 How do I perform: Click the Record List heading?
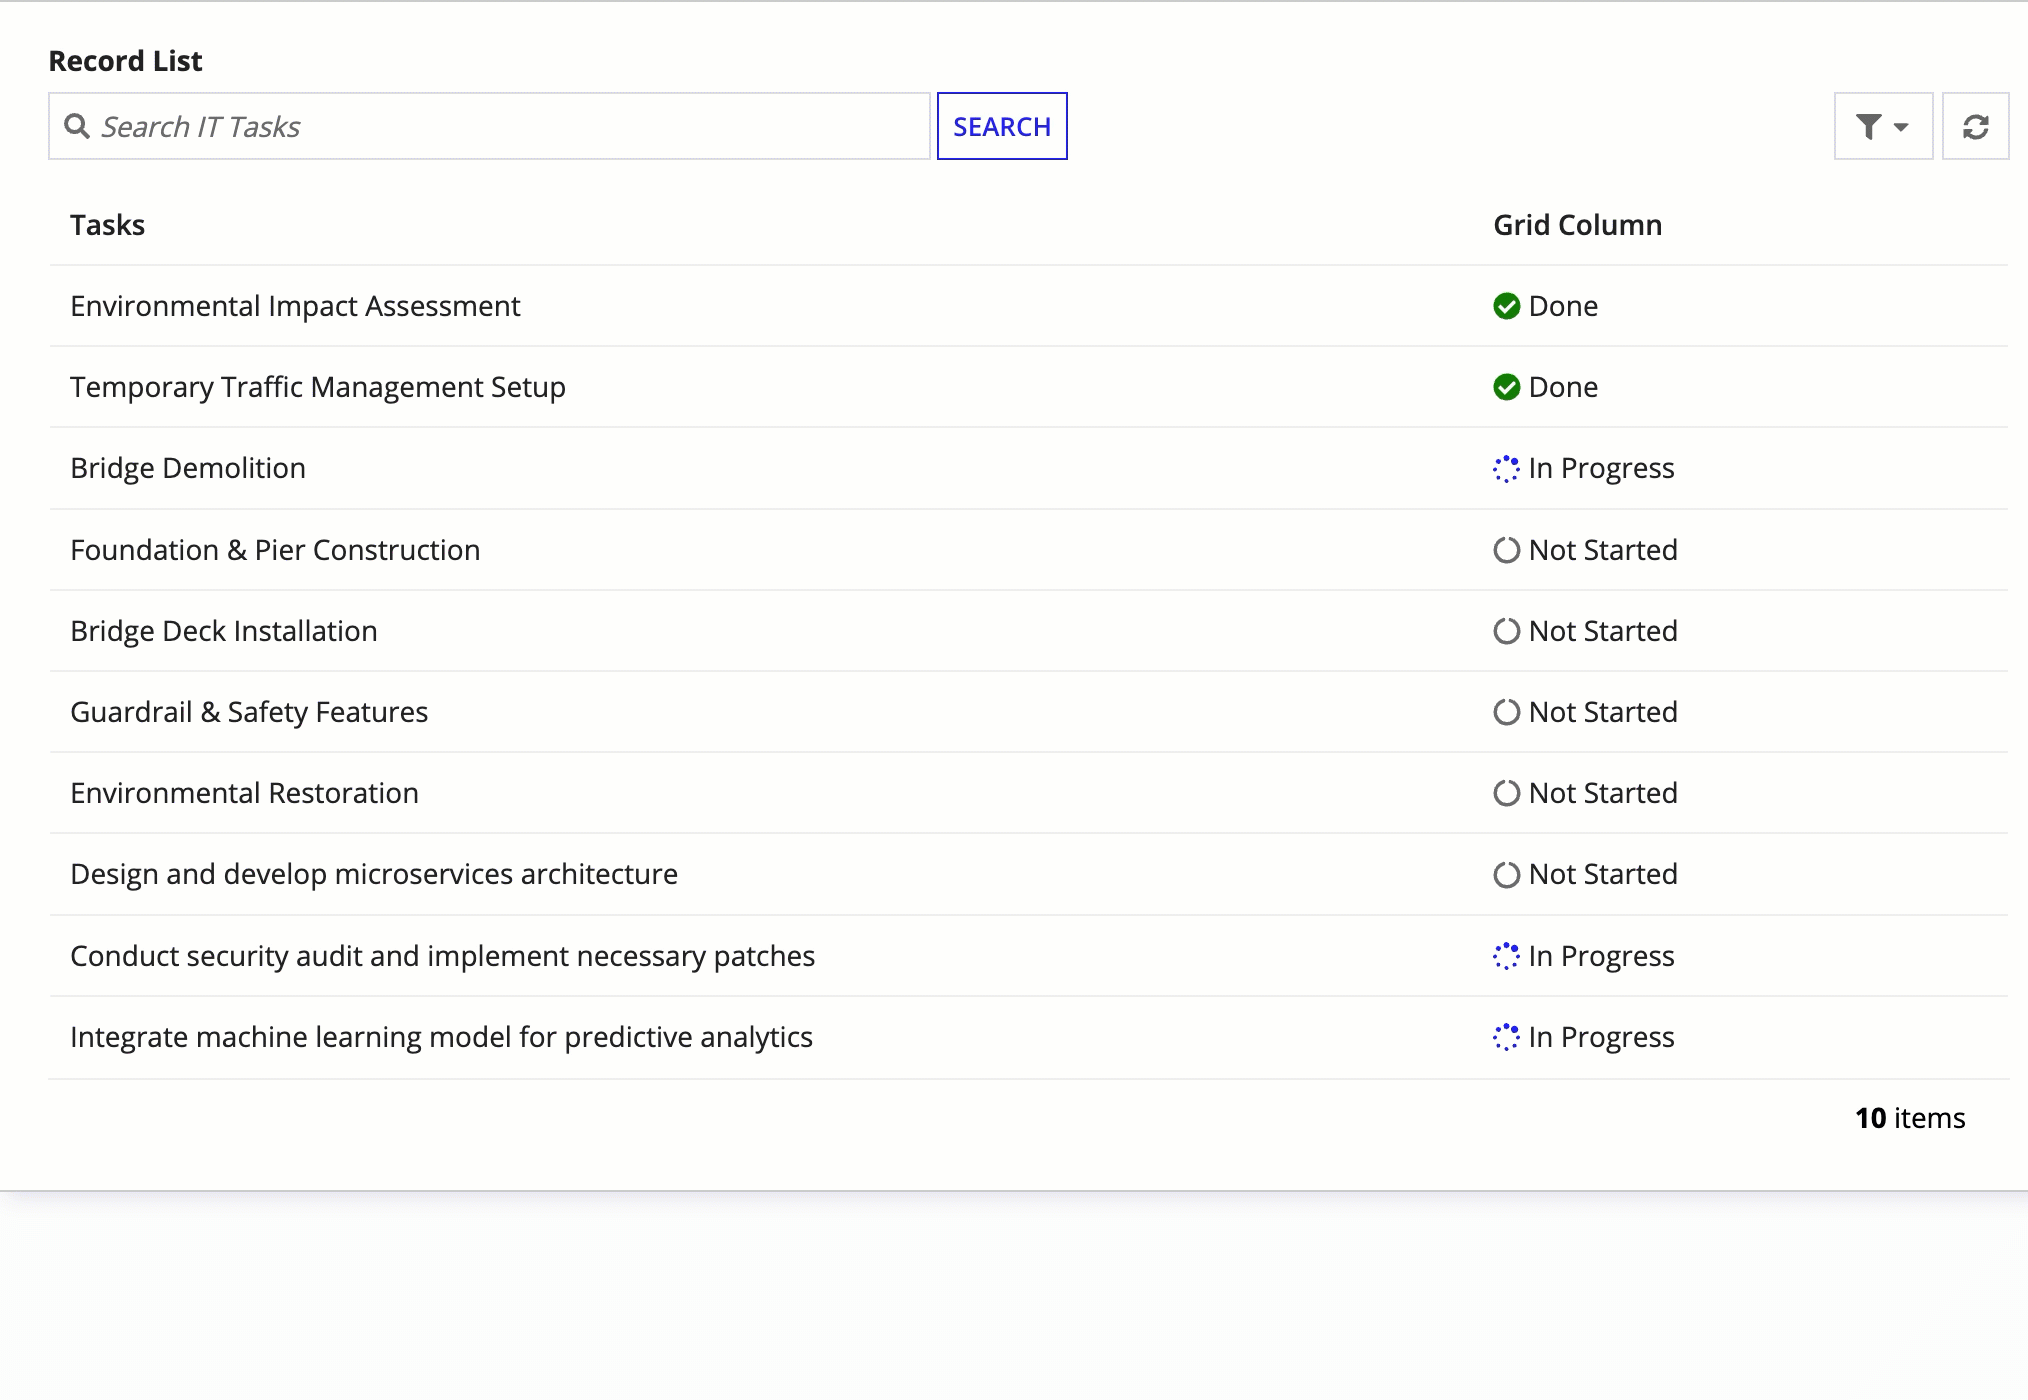tap(125, 61)
